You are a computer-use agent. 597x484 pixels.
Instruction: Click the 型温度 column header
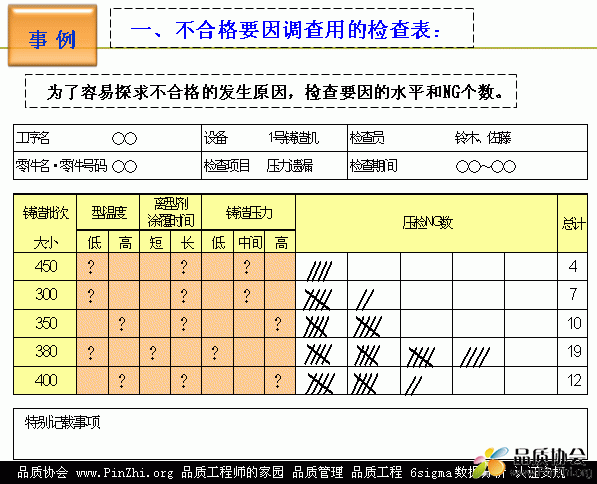108,212
